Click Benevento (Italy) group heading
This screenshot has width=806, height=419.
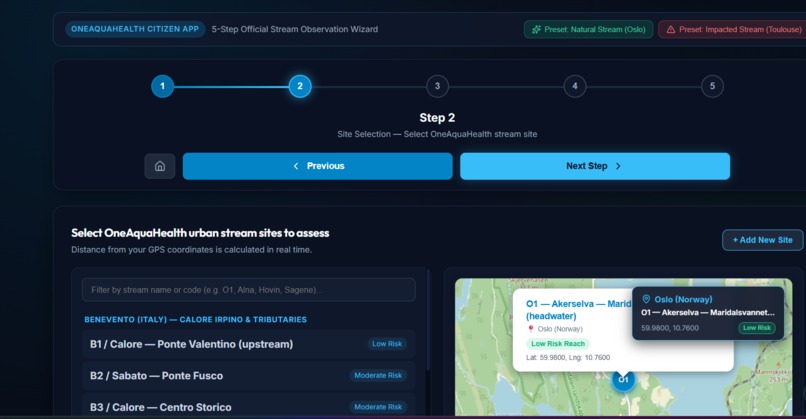click(x=195, y=319)
